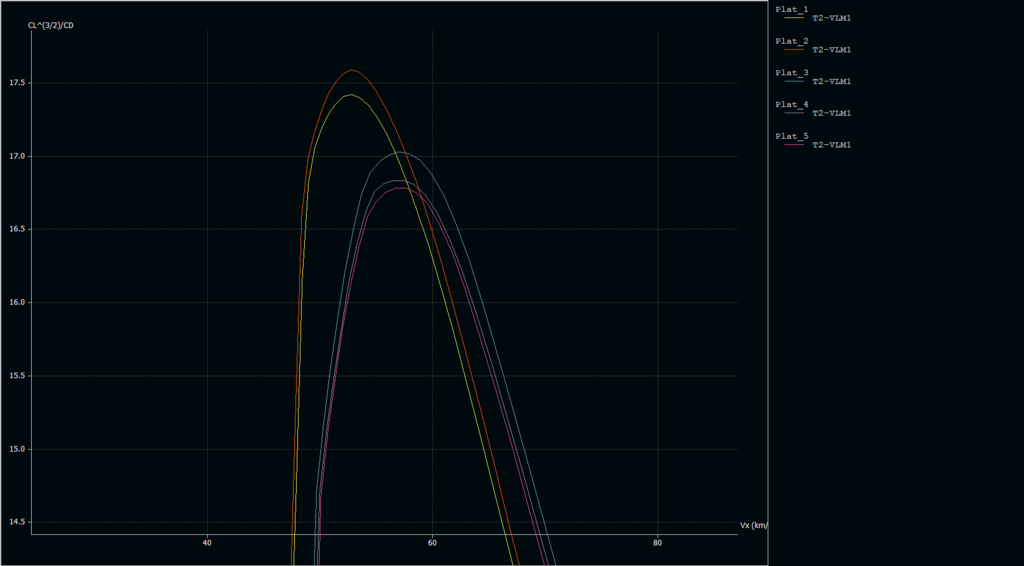This screenshot has height=566, width=1024.
Task: Click the 60 x-axis tick label
Action: (x=432, y=543)
